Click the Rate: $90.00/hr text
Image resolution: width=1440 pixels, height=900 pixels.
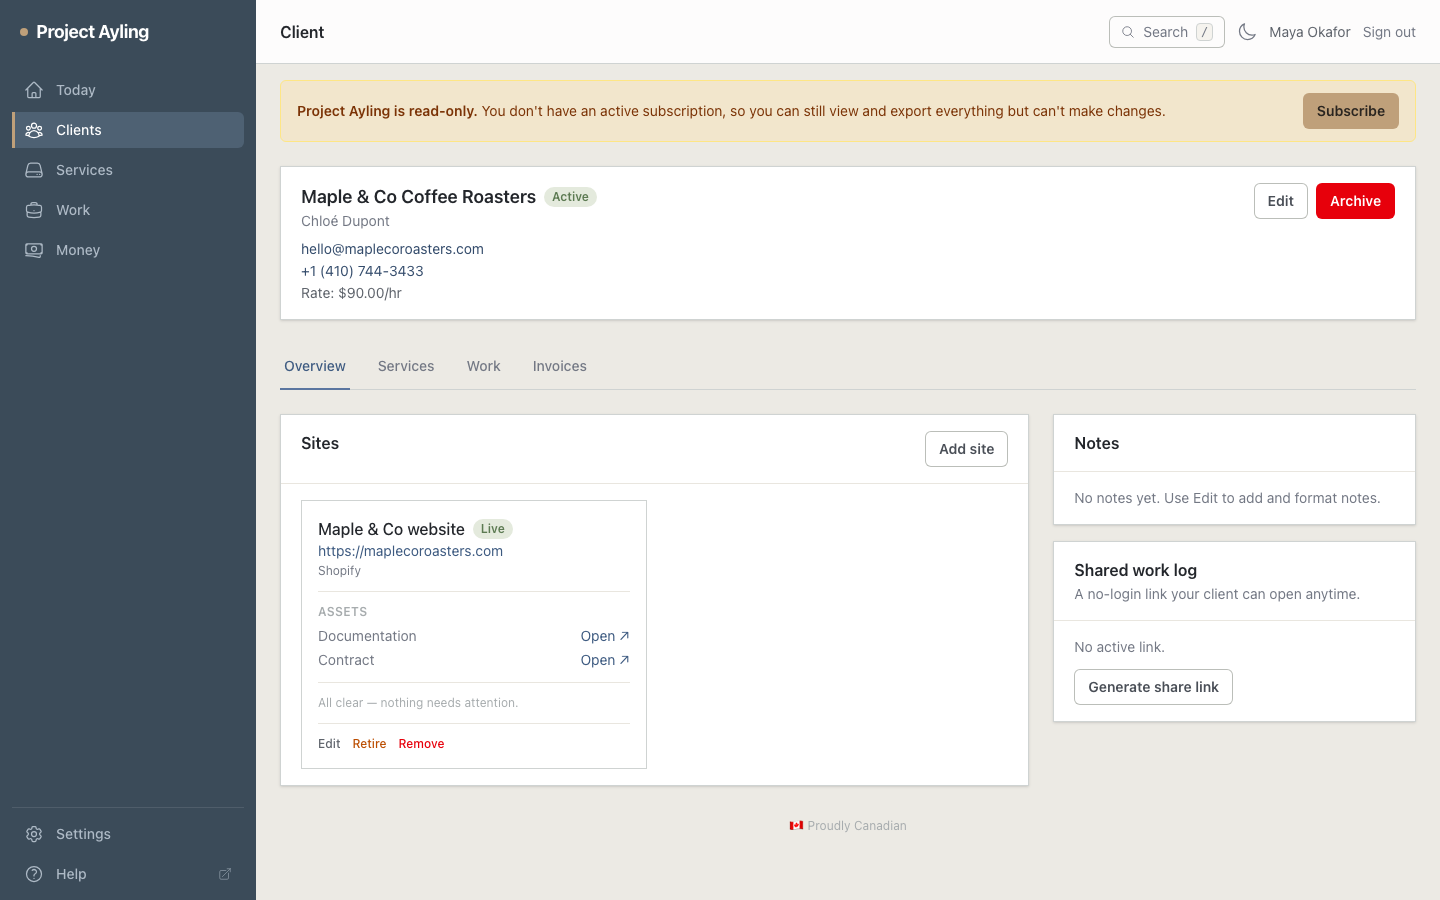[x=351, y=293]
